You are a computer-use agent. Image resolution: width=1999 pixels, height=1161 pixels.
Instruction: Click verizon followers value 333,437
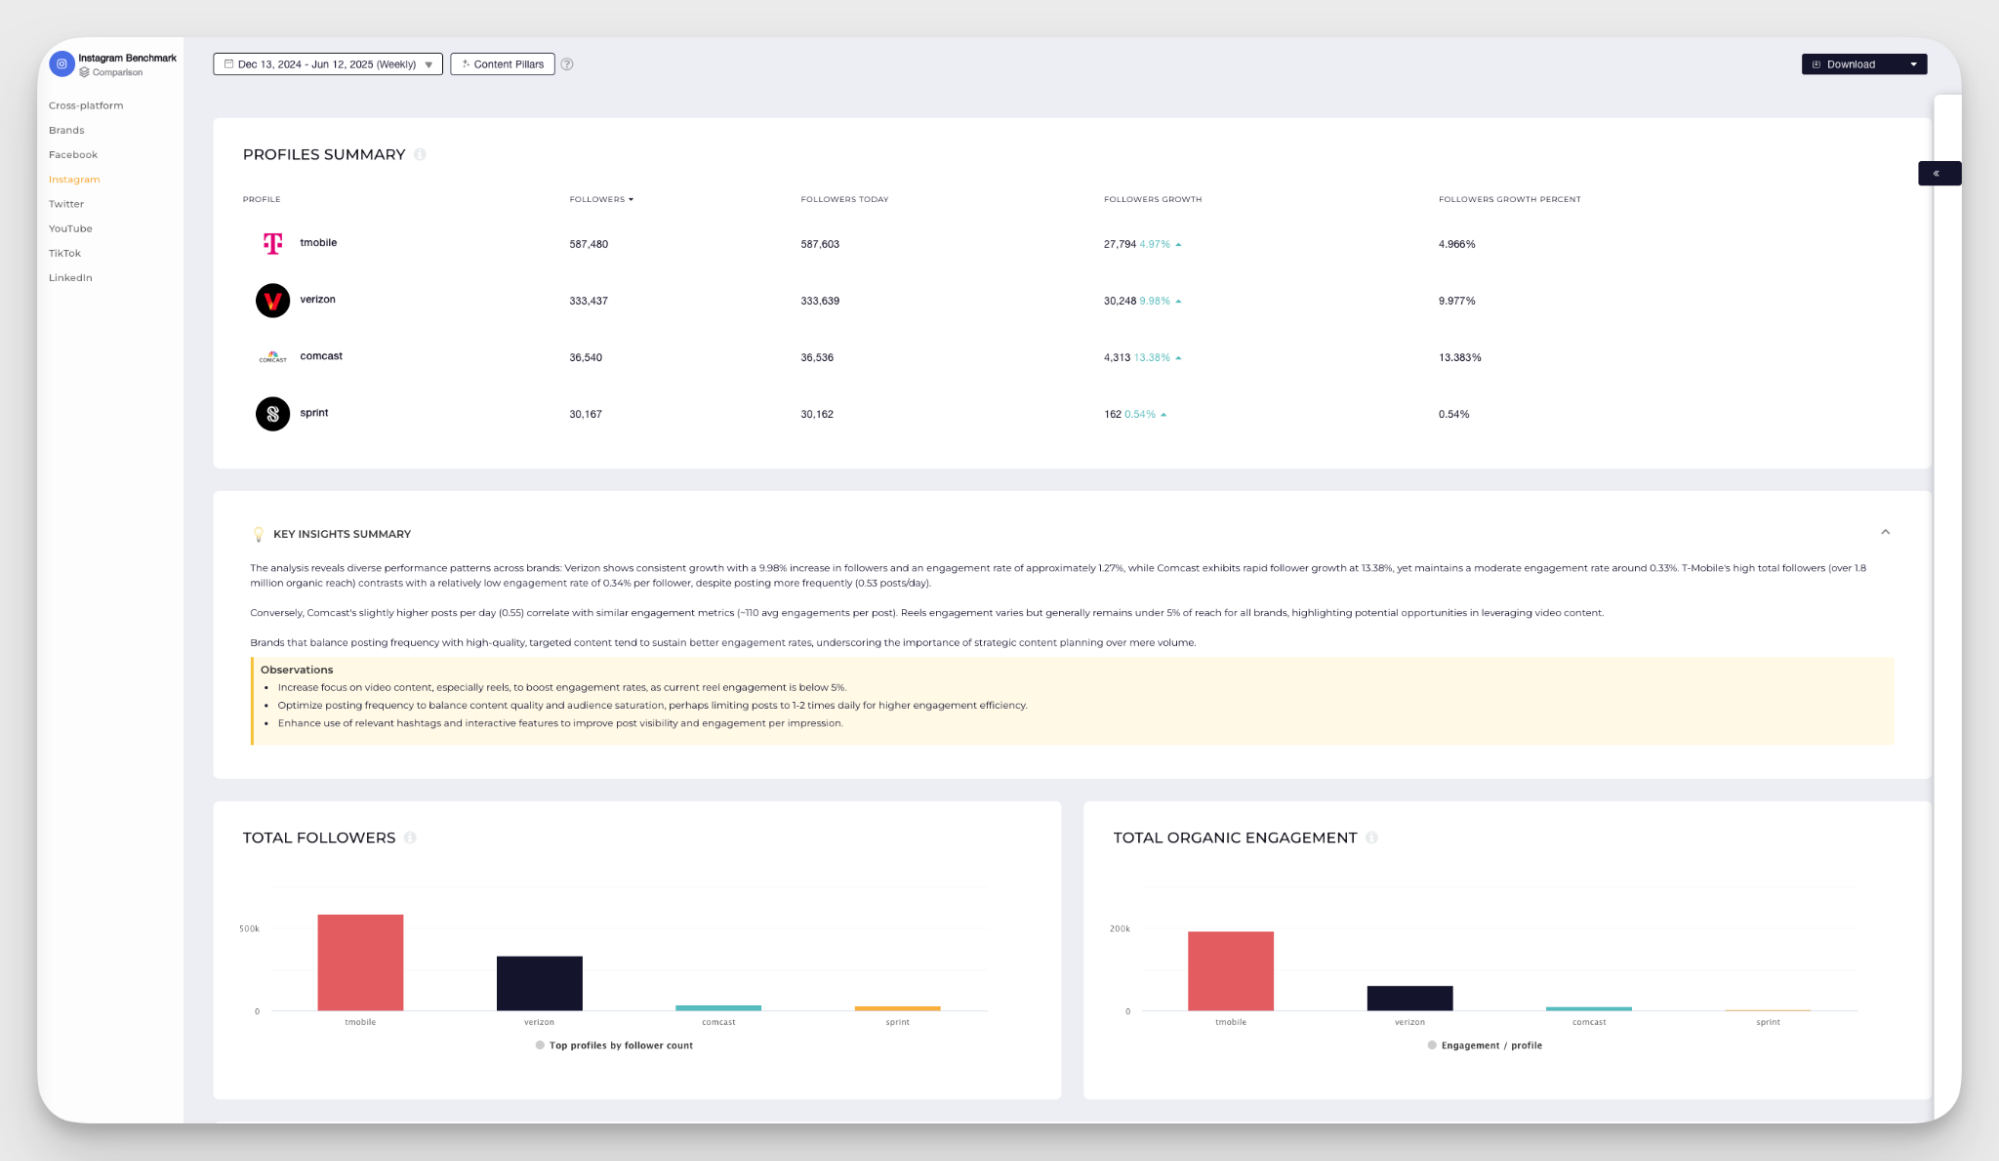tap(588, 301)
